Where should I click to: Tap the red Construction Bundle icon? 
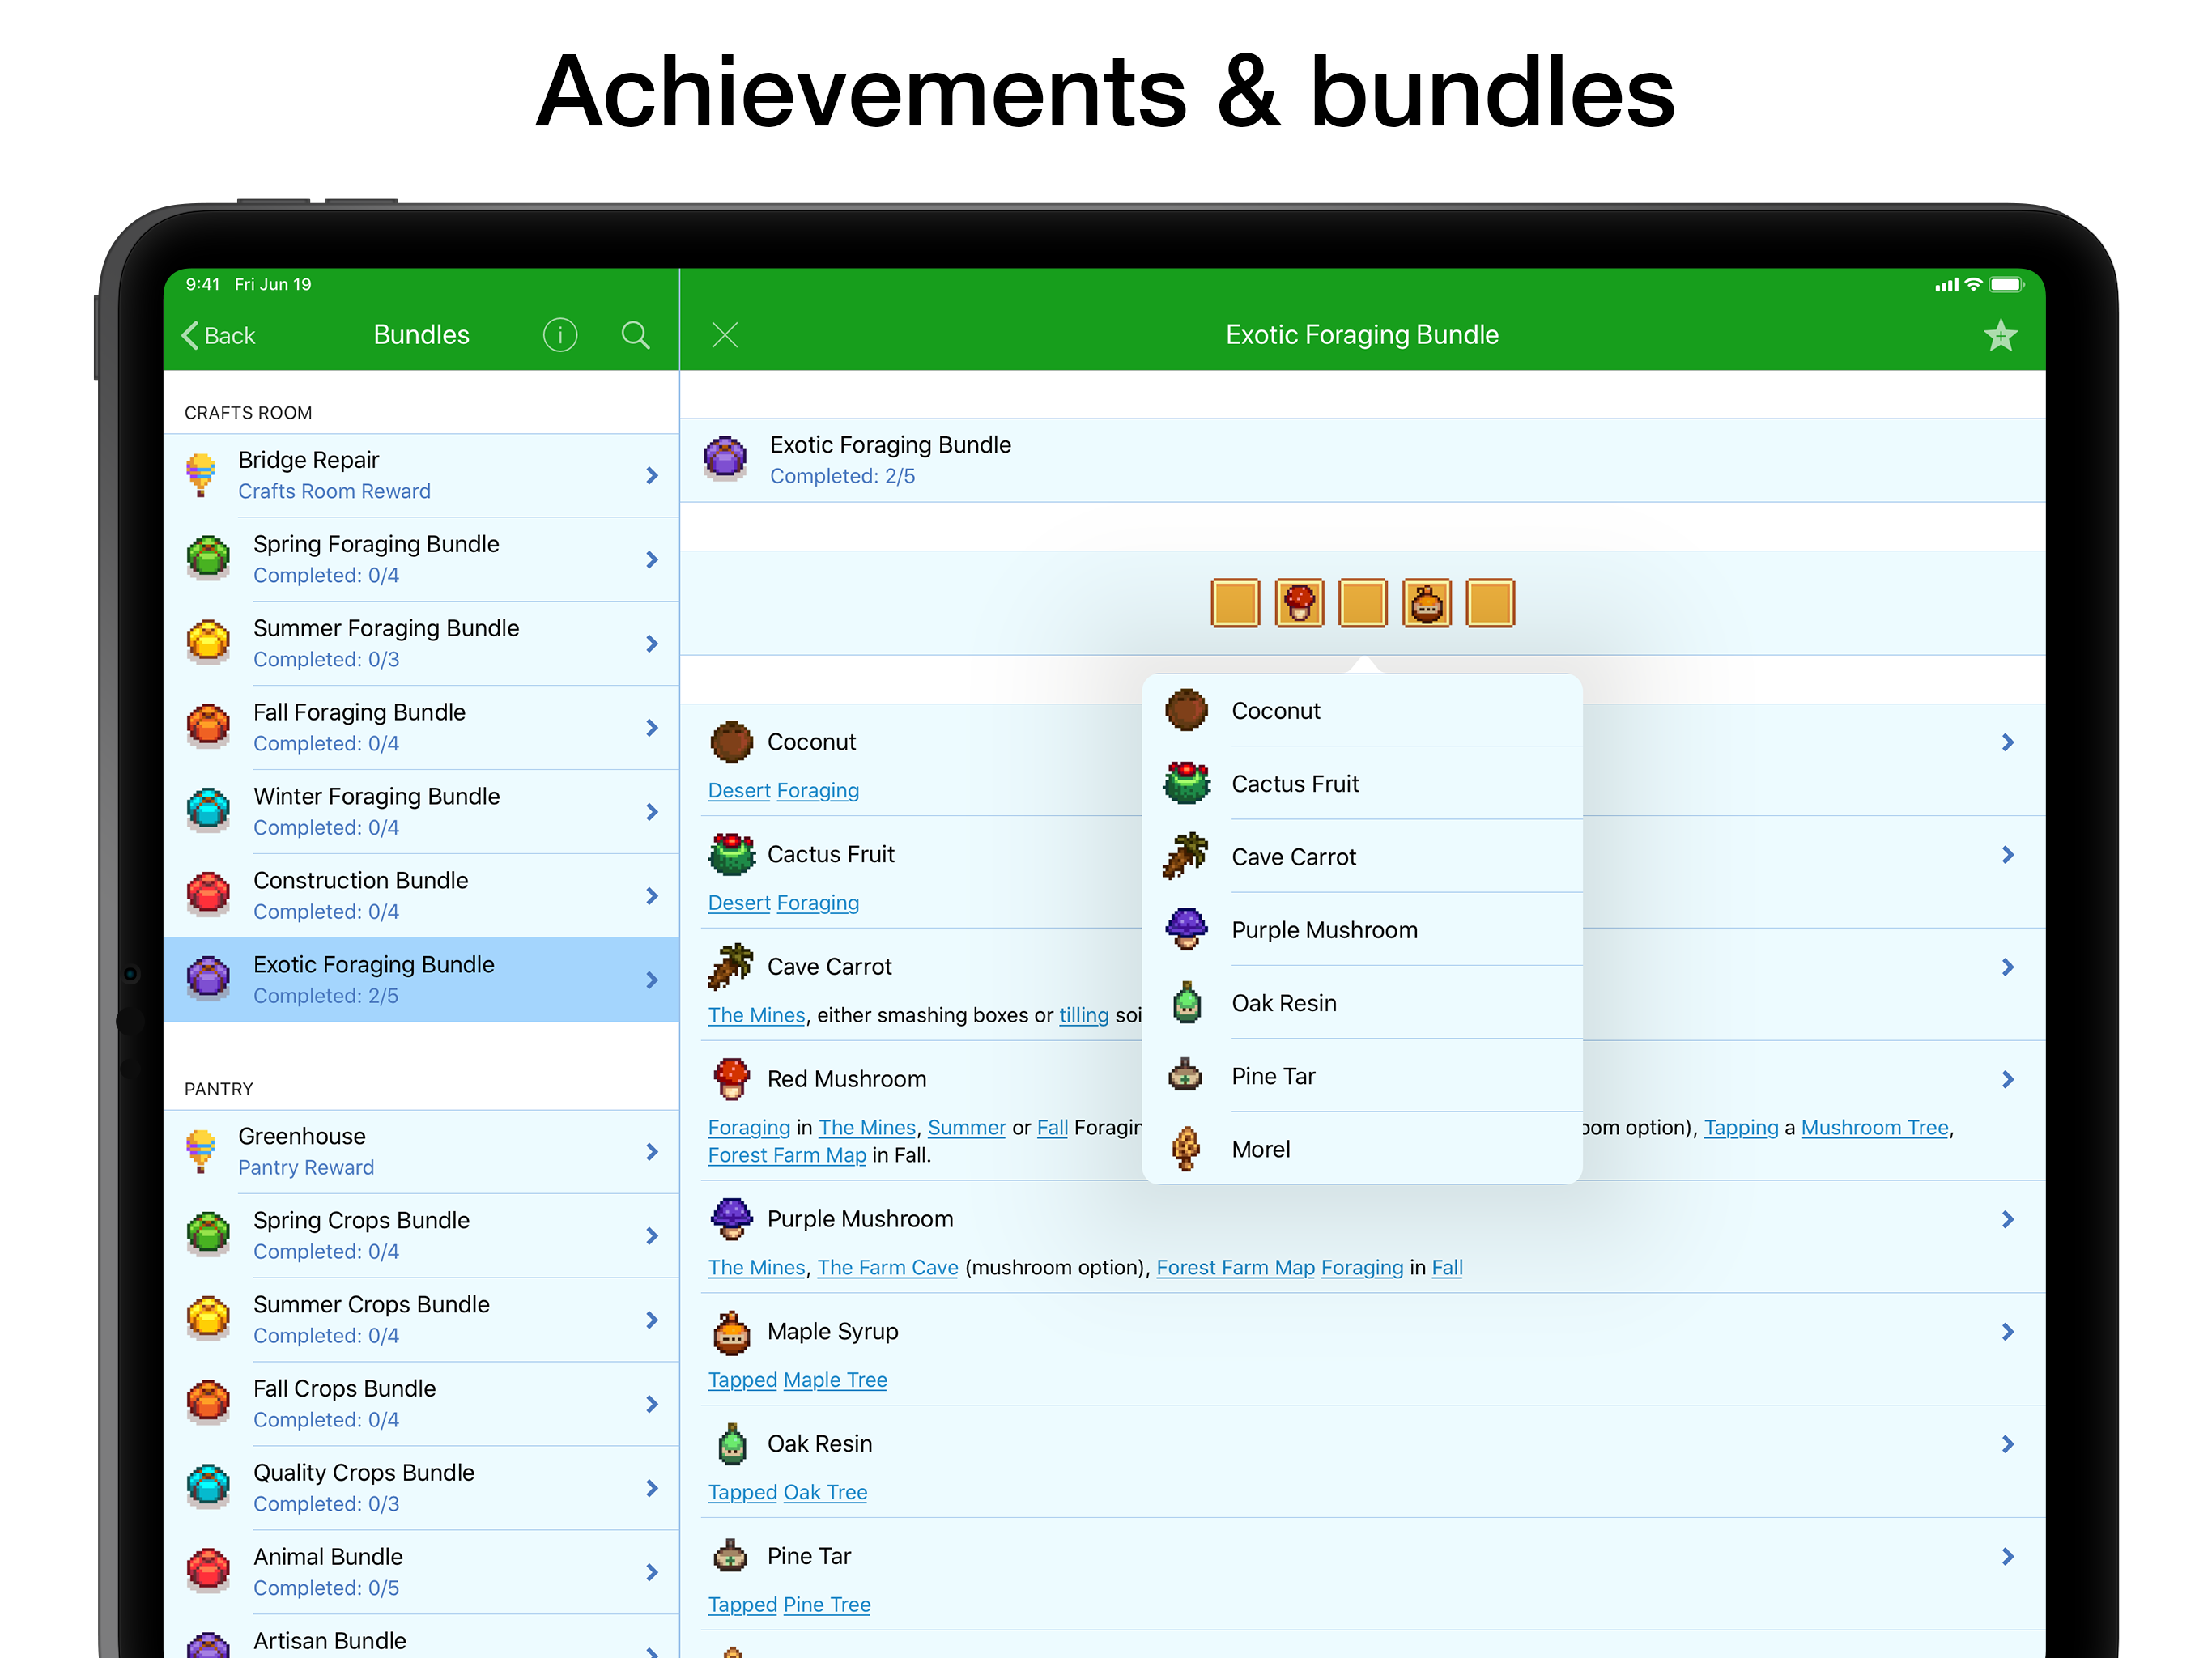208,893
